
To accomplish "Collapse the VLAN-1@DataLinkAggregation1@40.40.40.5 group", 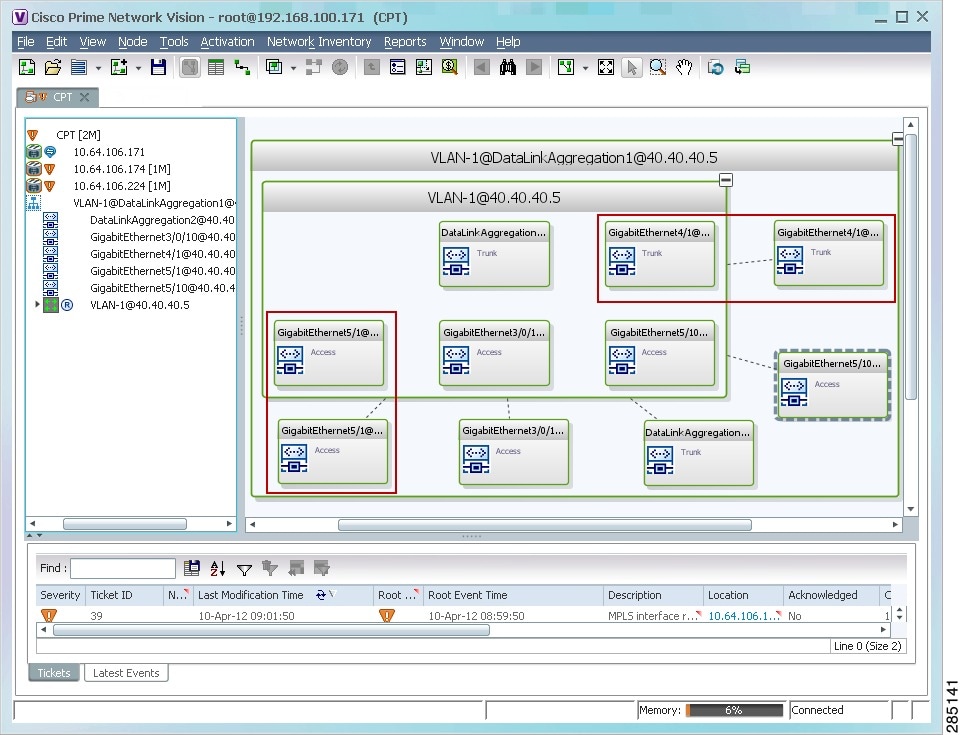I will click(898, 139).
